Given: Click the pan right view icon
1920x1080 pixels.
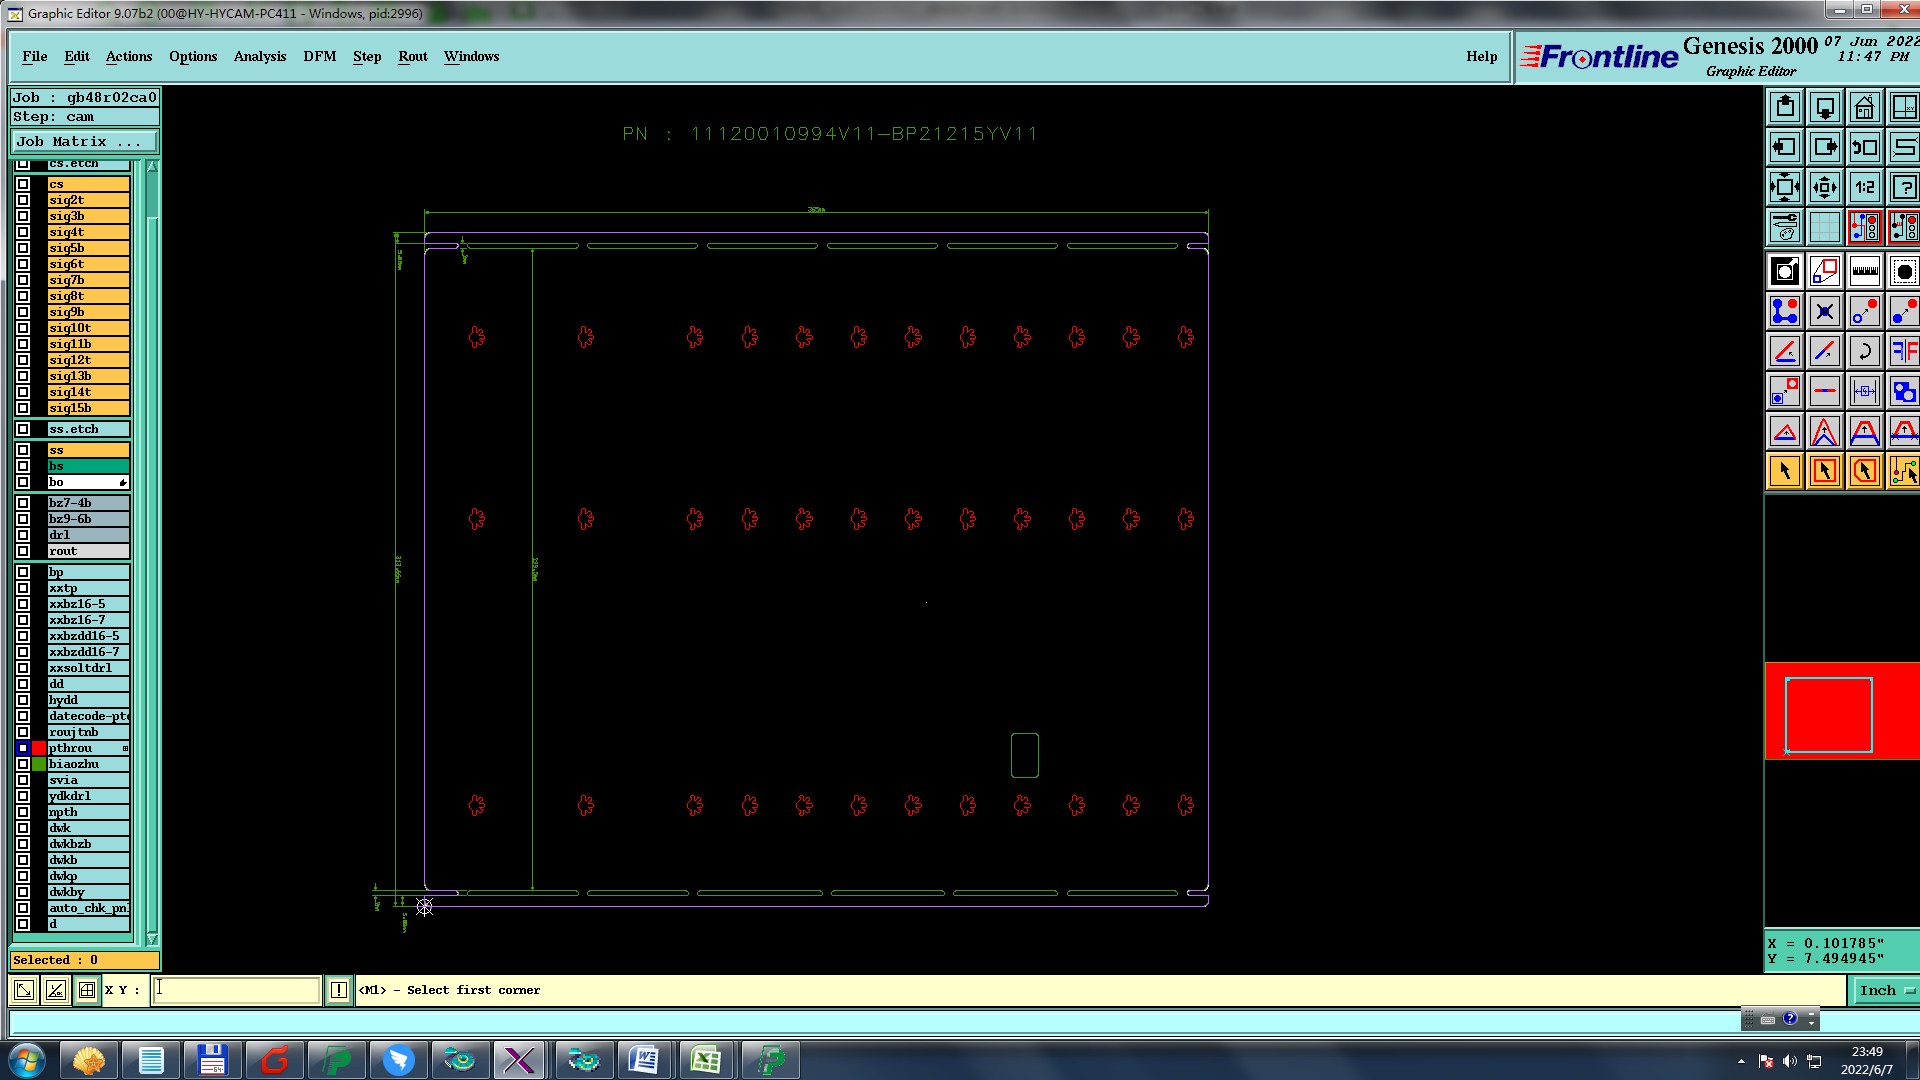Looking at the screenshot, I should (1825, 147).
